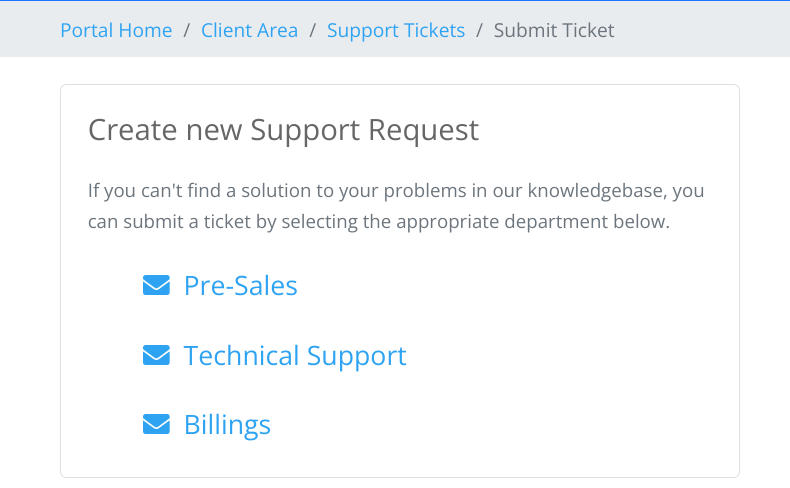The height and width of the screenshot is (488, 790).
Task: Click the envelope icon beside Technical Support
Action: 156,356
